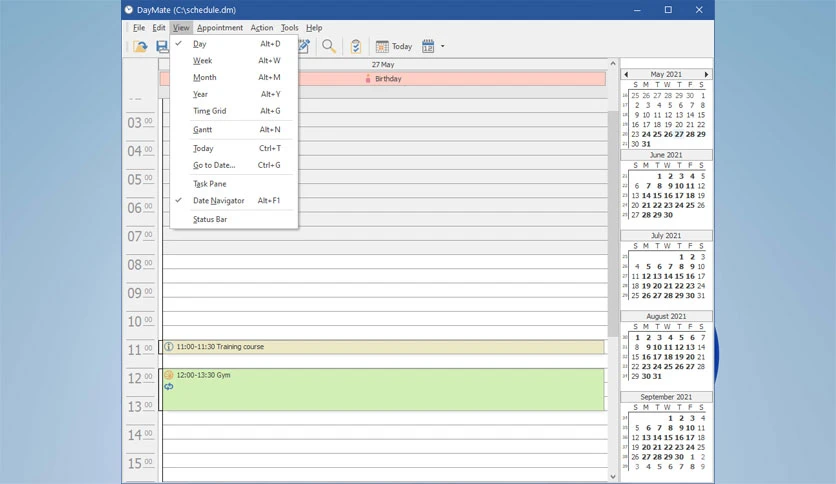Click the 15:00 hour label
Screen dimensions: 836x484
coord(140,464)
